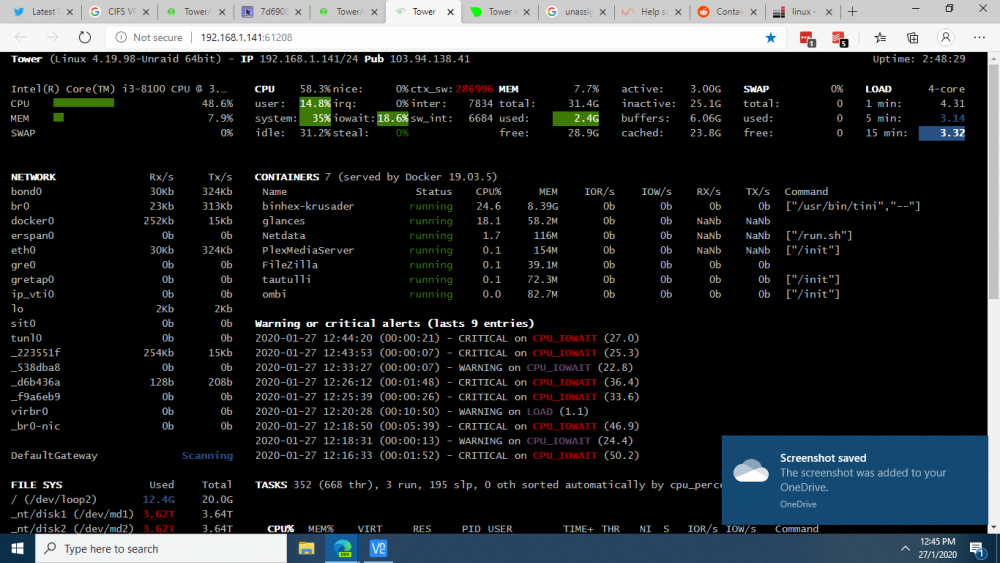Open the red extension icon with badge 1
The height and width of the screenshot is (563, 1000).
pyautogui.click(x=807, y=39)
